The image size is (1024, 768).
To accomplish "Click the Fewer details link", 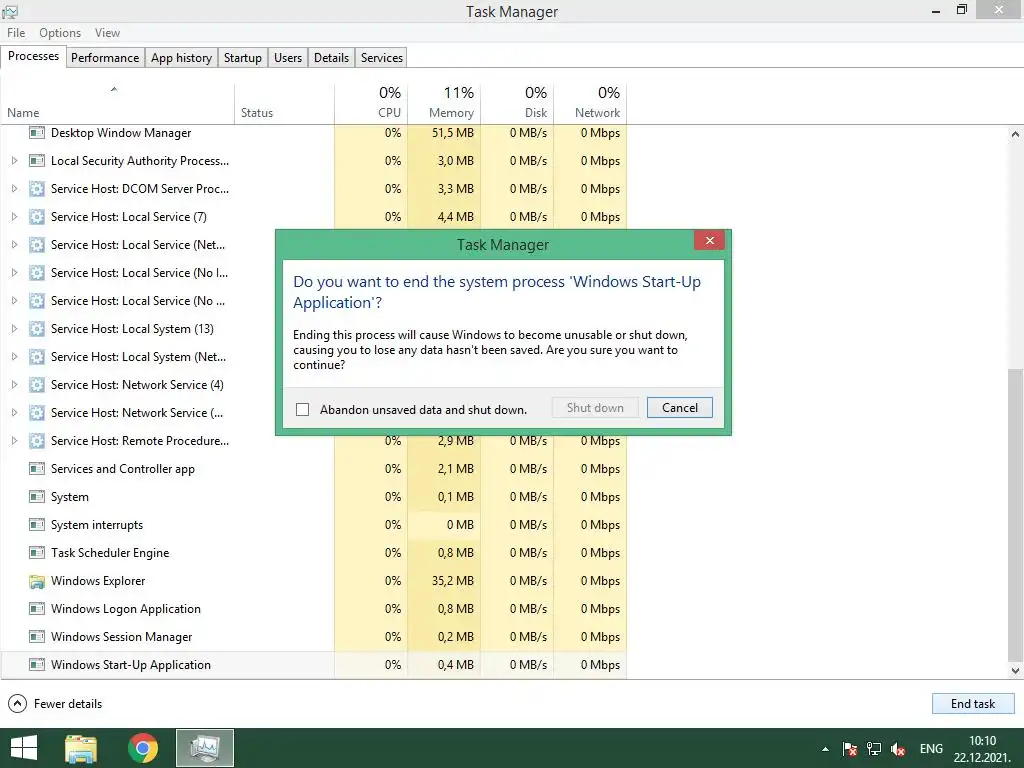I will click(x=68, y=703).
